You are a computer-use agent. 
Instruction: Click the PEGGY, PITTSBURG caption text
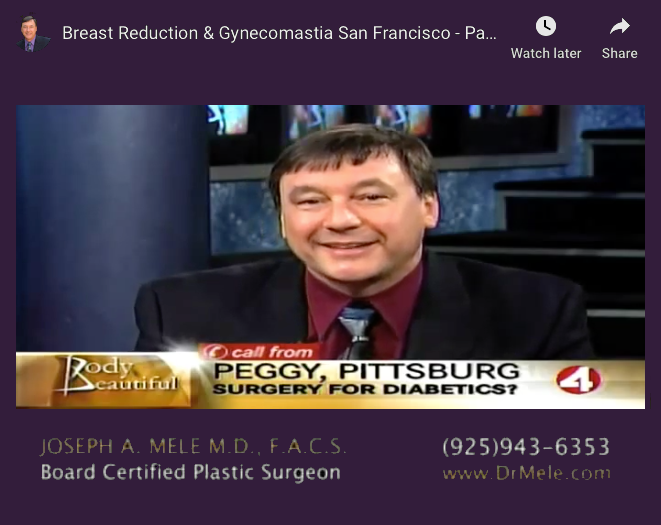pos(366,372)
